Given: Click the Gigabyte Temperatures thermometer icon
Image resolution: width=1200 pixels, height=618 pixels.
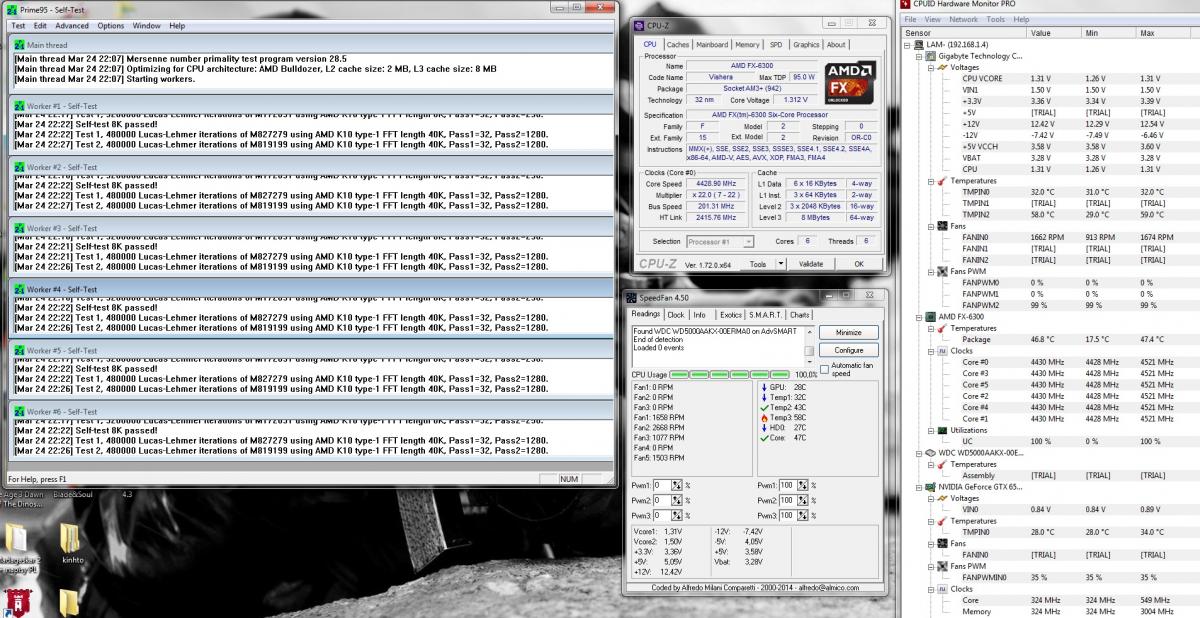Looking at the screenshot, I should pyautogui.click(x=942, y=181).
